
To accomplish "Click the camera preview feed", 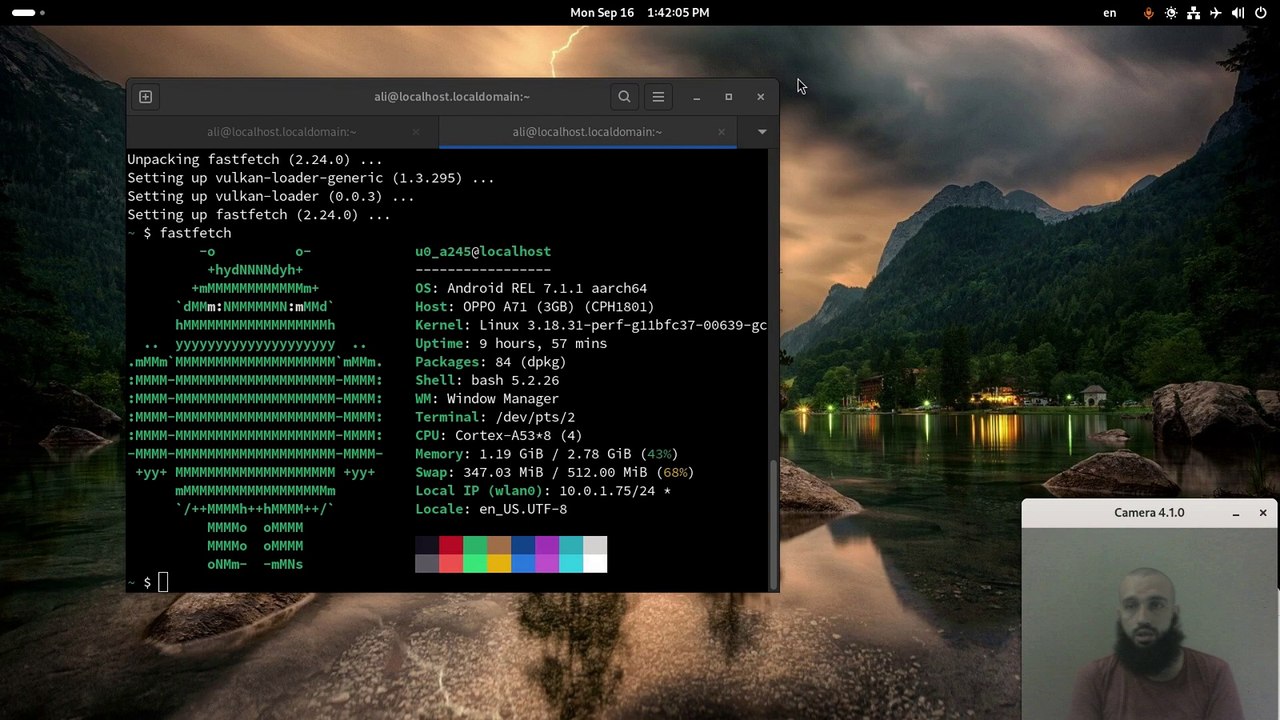I will pos(1149,623).
